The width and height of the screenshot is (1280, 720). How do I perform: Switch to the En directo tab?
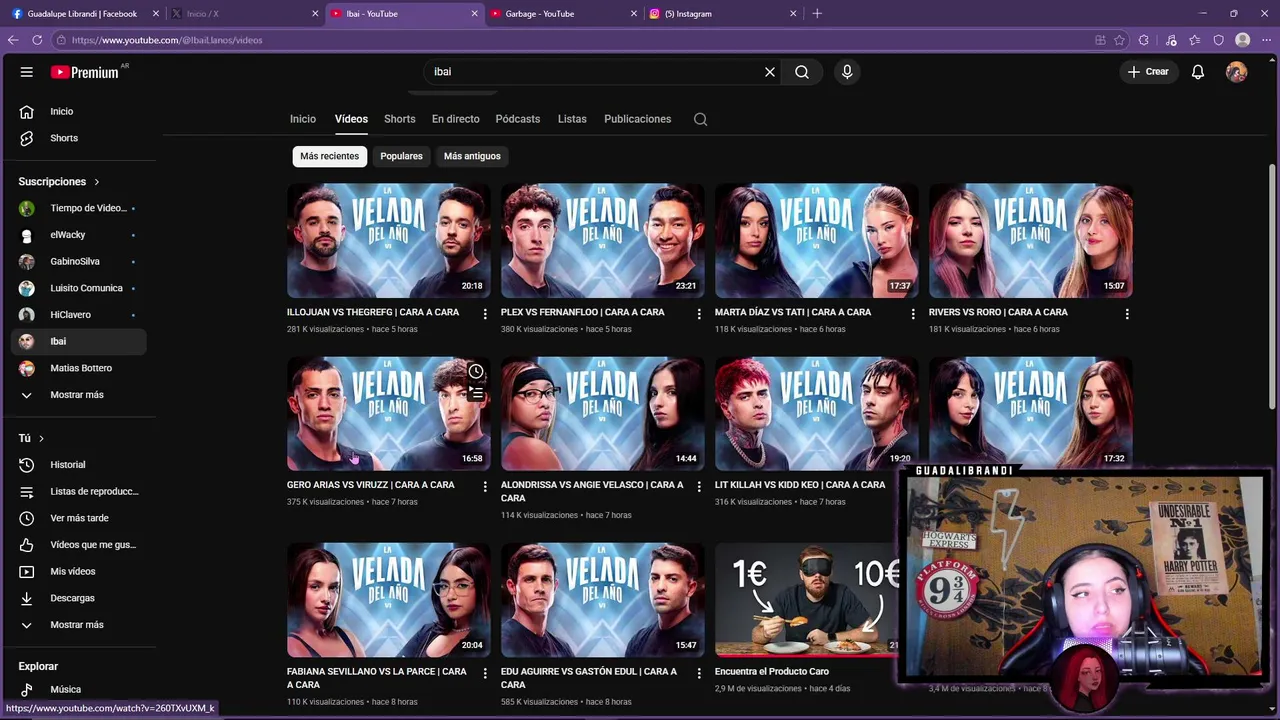coord(456,119)
